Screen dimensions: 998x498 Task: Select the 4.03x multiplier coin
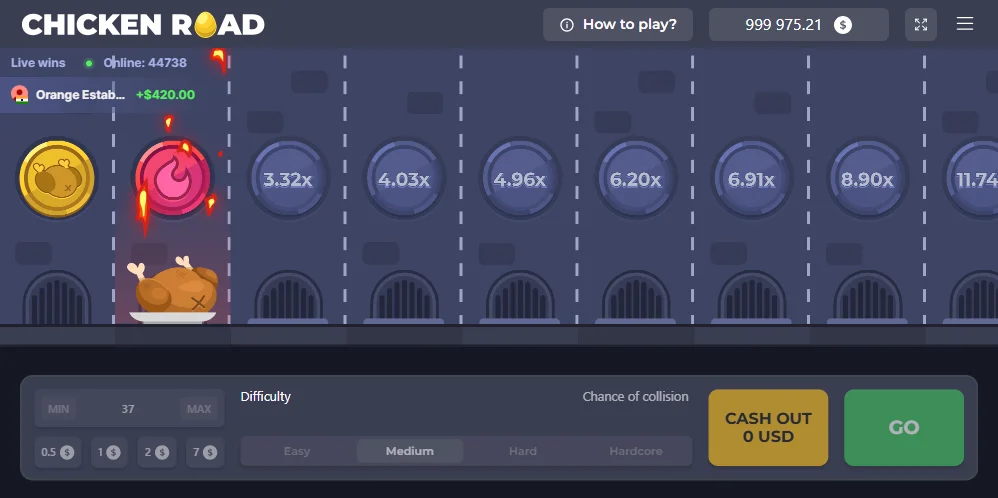(404, 180)
